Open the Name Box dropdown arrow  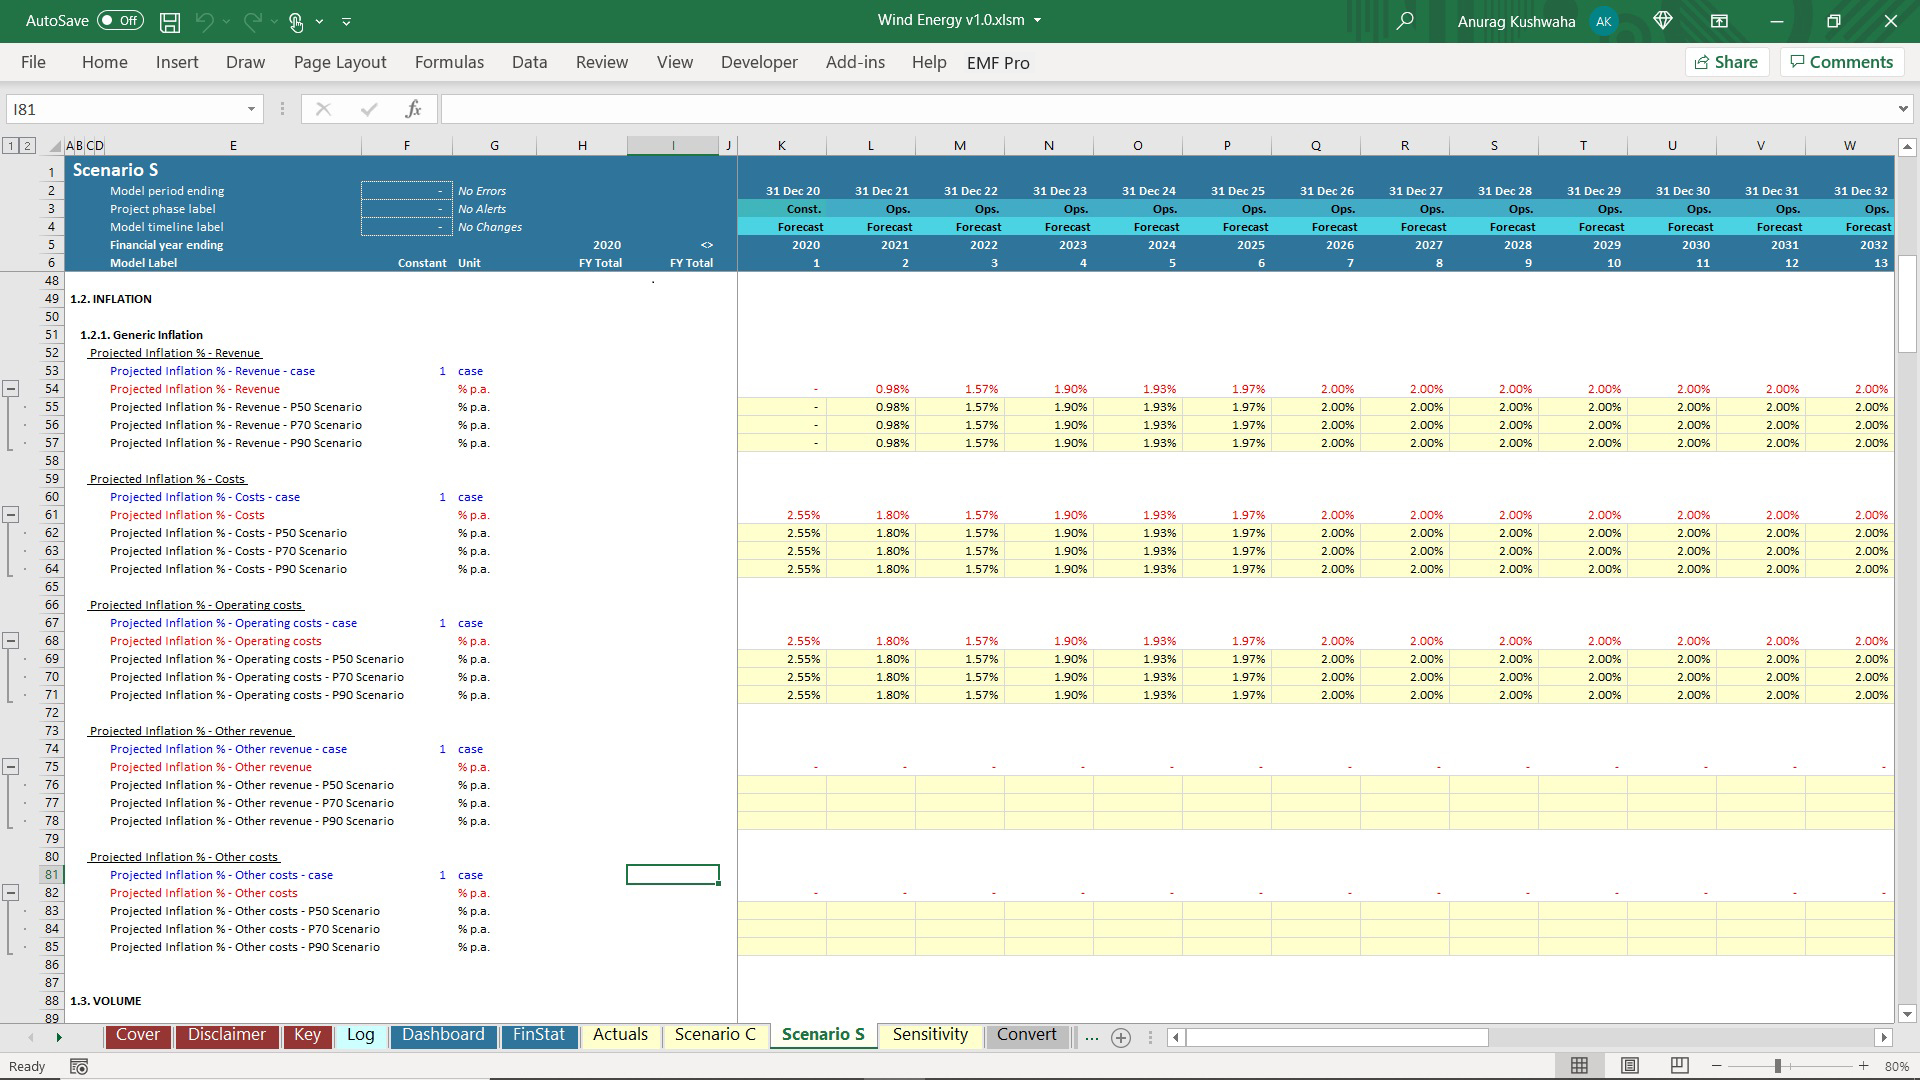pos(251,109)
